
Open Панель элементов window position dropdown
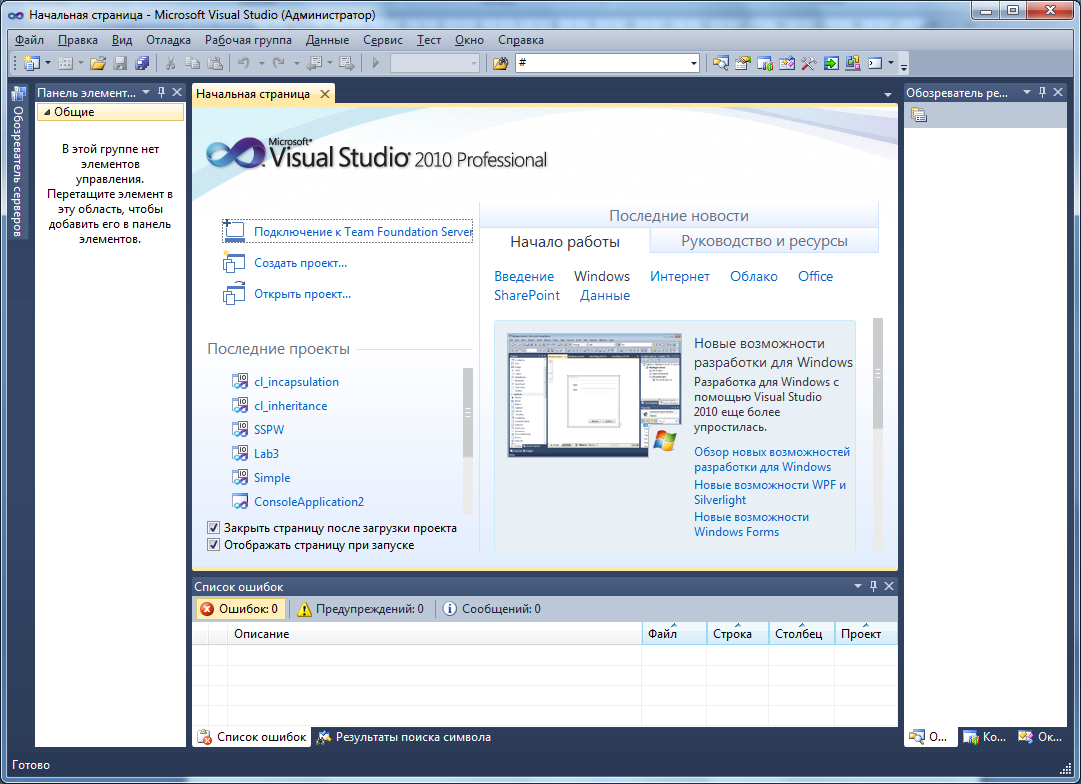(145, 92)
